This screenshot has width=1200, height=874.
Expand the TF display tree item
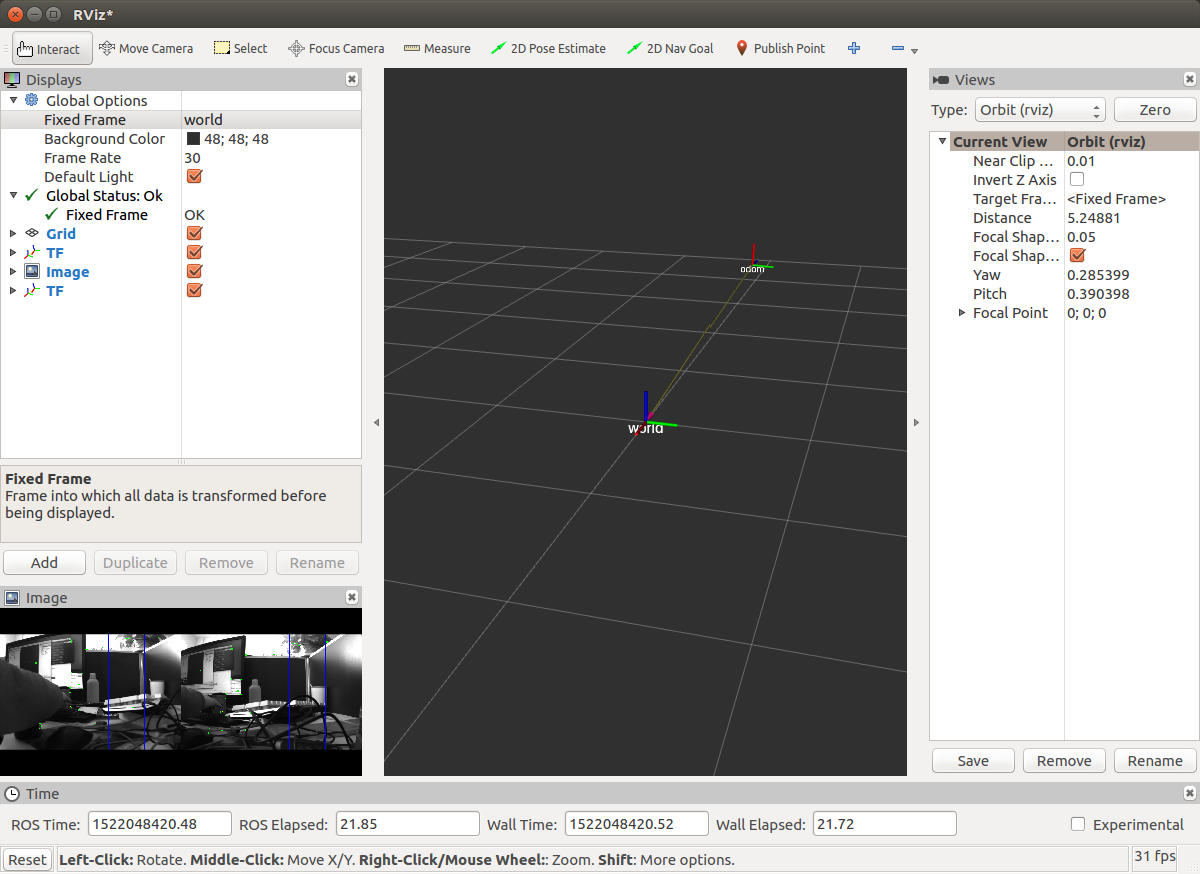click(x=12, y=252)
